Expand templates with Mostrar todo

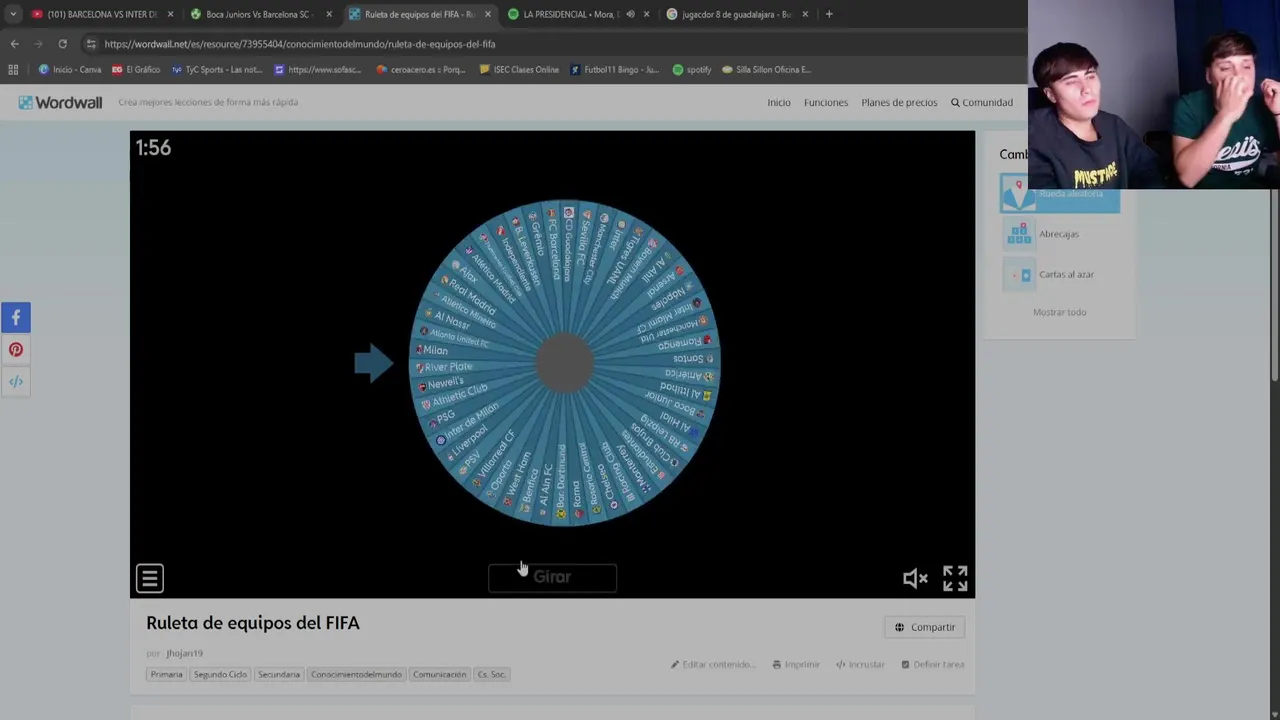click(x=1059, y=312)
